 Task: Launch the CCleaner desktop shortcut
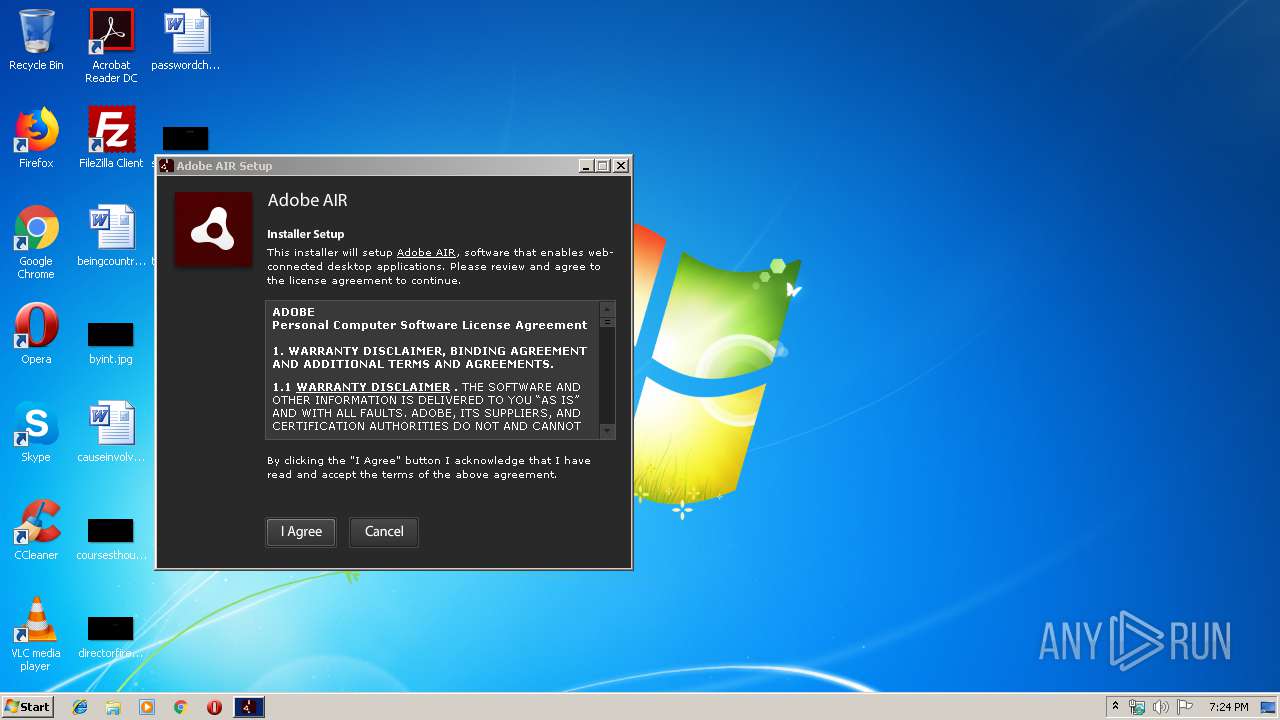[x=36, y=530]
